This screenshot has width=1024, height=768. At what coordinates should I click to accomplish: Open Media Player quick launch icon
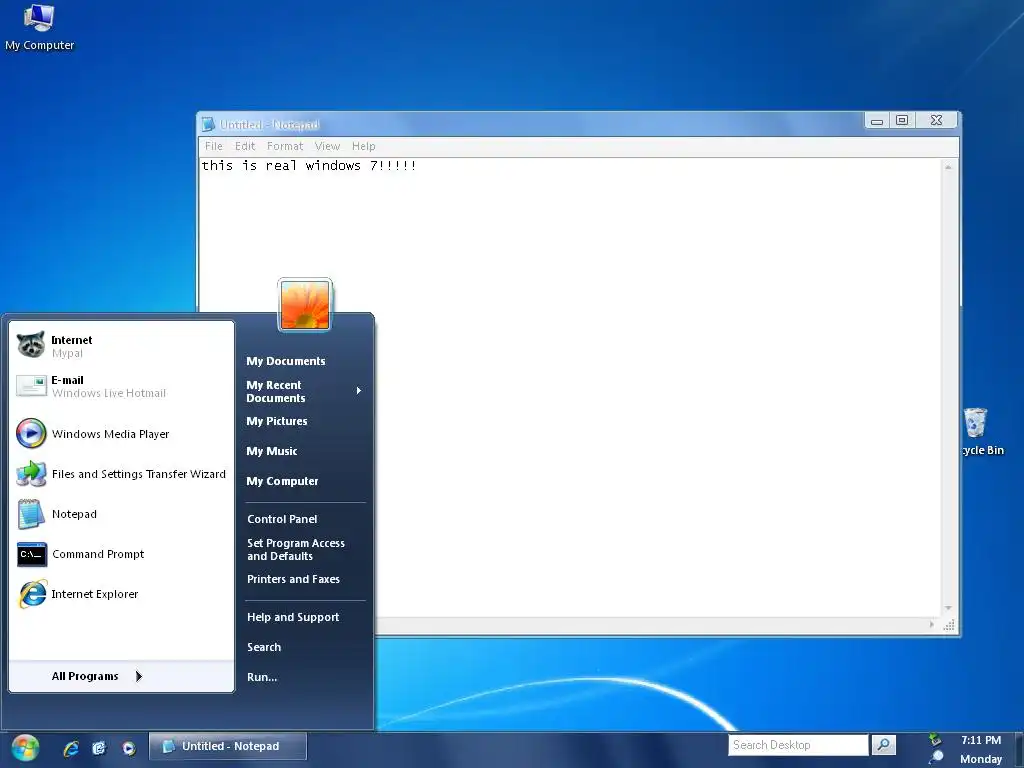coord(129,748)
